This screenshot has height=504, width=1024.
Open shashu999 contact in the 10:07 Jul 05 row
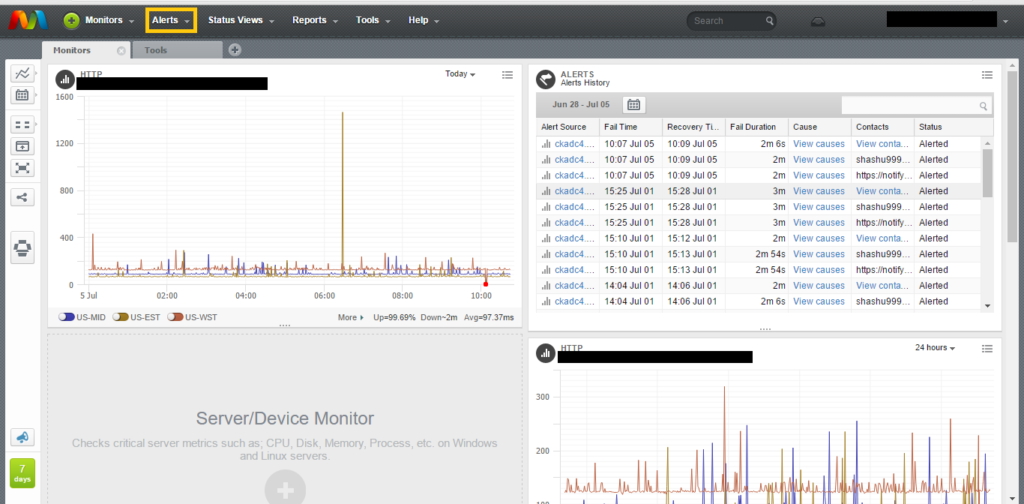pos(883,159)
